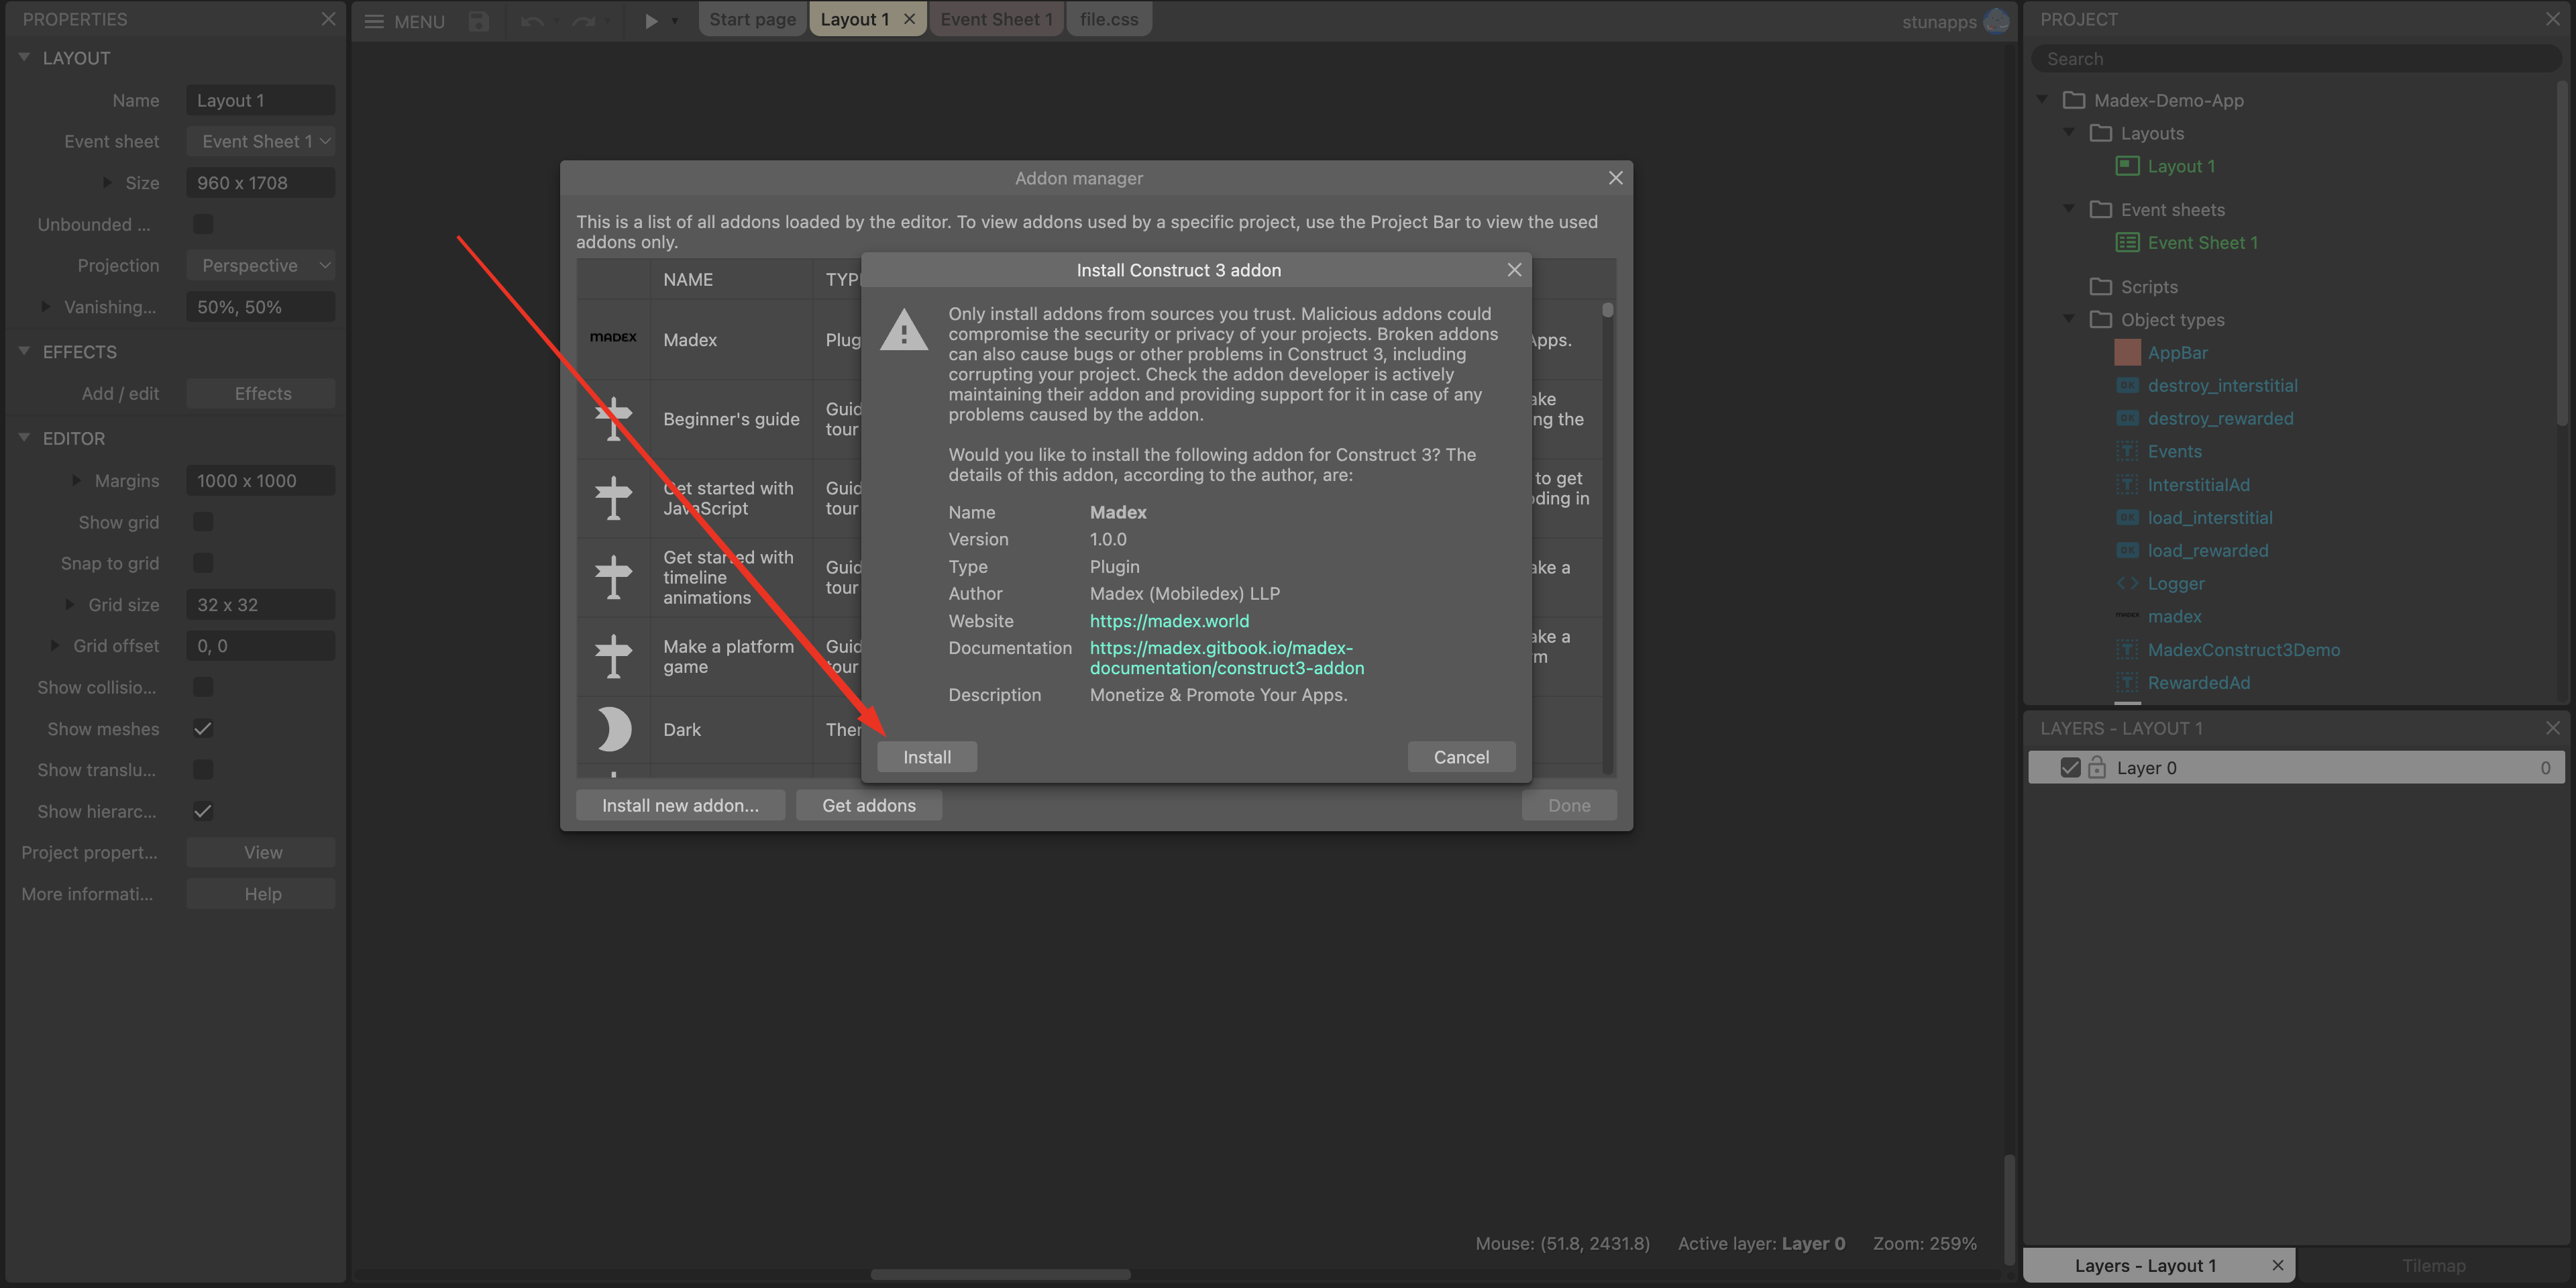Viewport: 2576px width, 1288px height.
Task: Click the Get addons button
Action: [869, 805]
